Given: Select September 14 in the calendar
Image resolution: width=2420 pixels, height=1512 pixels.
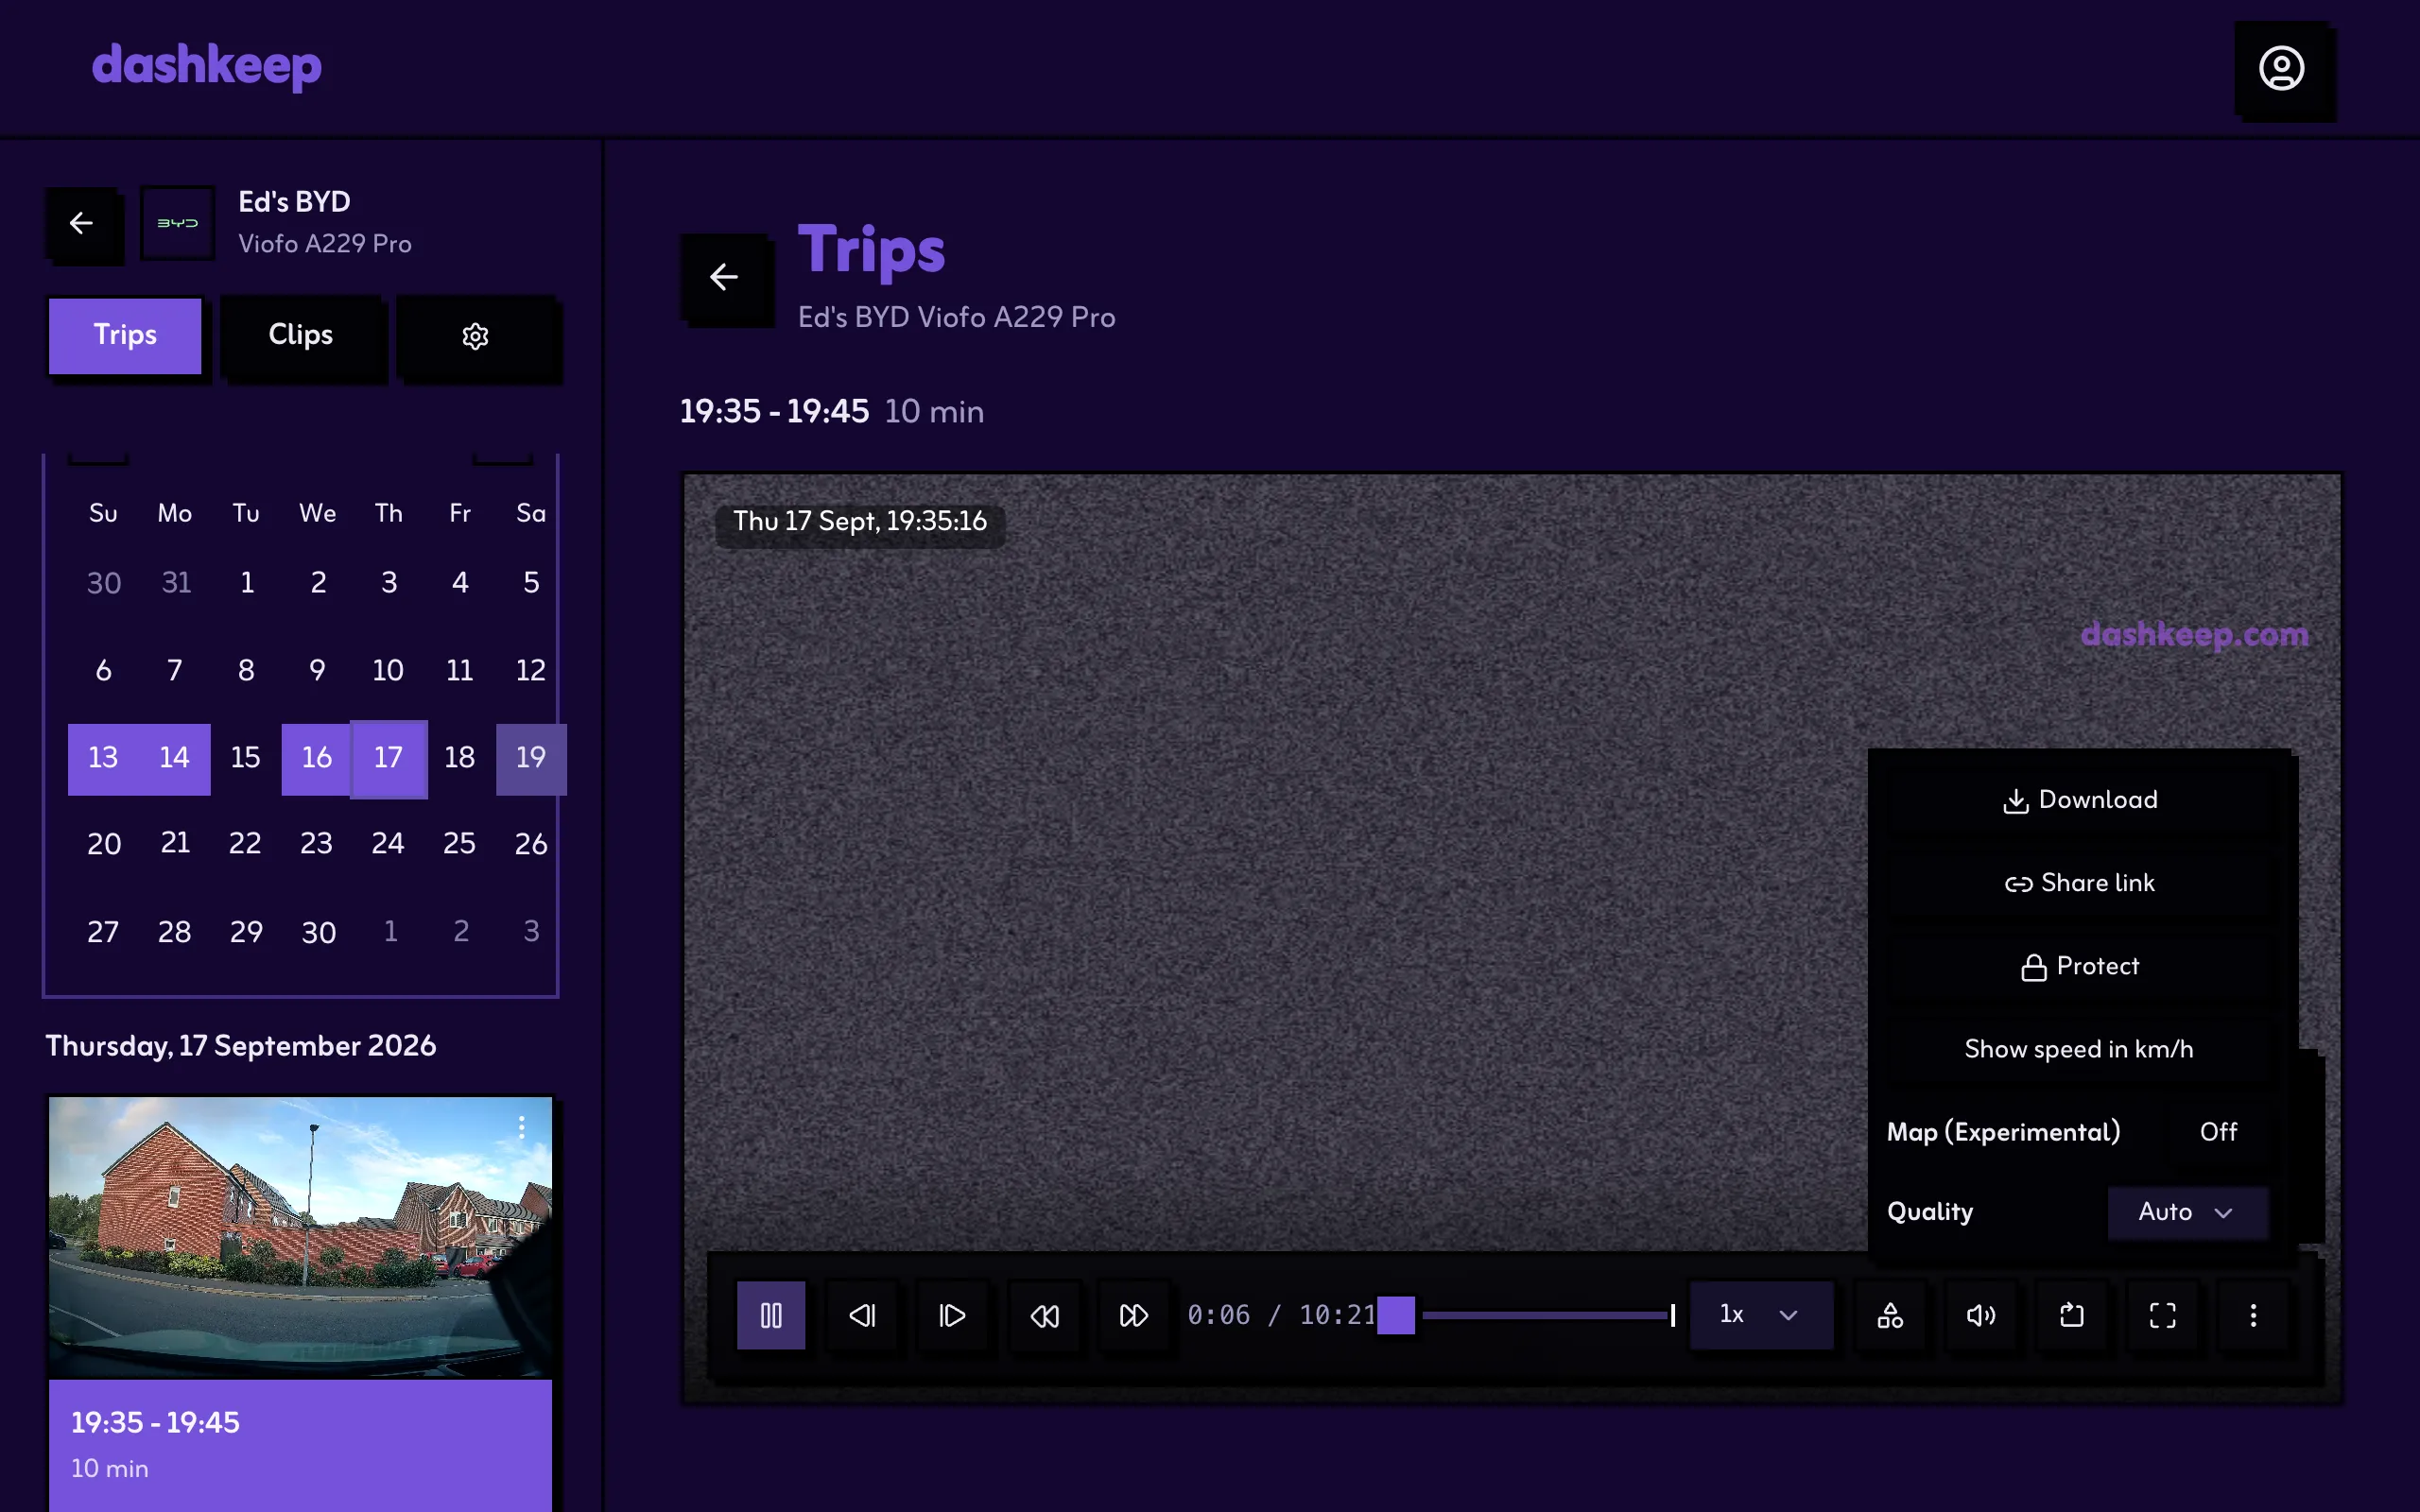Looking at the screenshot, I should (x=175, y=759).
